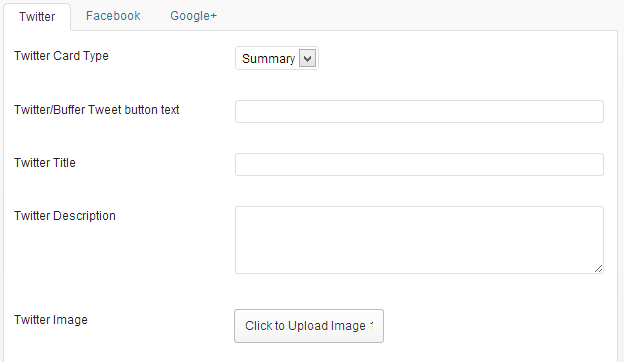Click the Facebook link in tab bar

coord(113,16)
